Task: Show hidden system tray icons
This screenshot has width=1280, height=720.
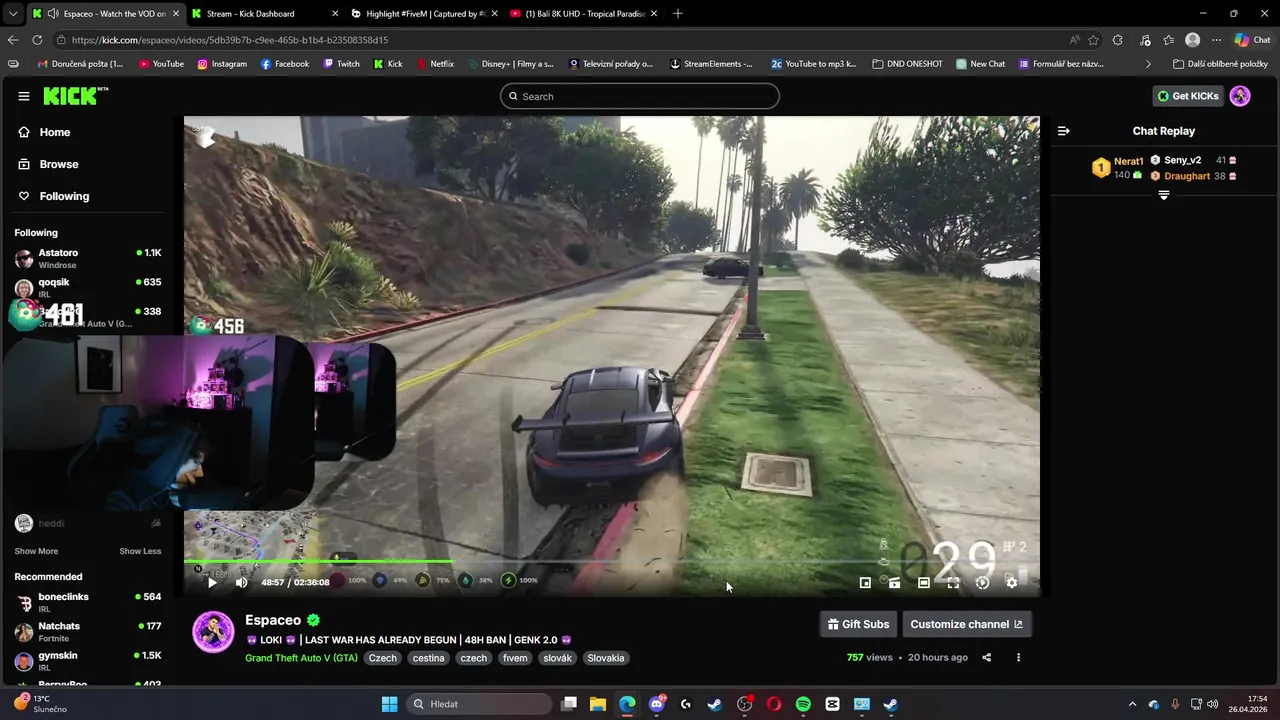Action: point(1132,704)
